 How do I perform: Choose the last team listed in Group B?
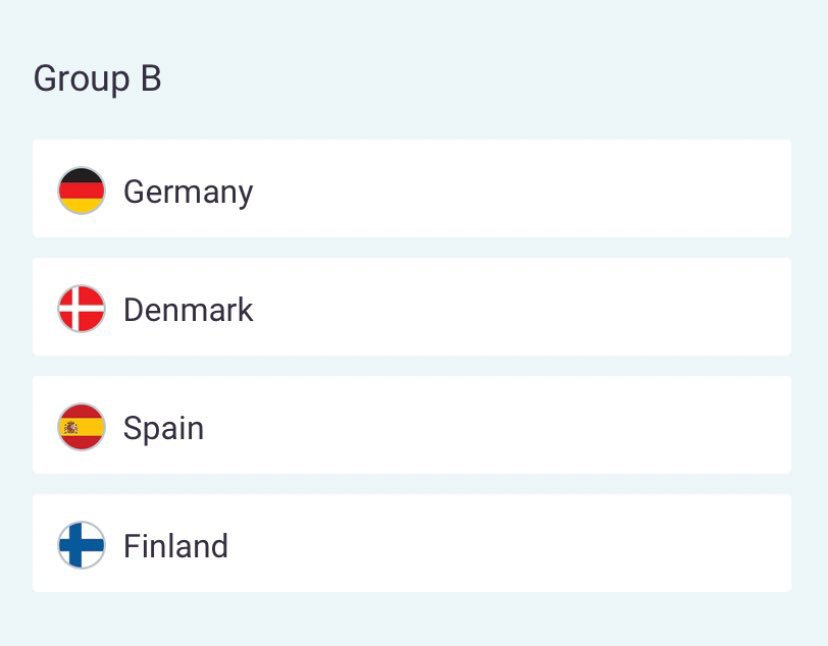[x=175, y=546]
